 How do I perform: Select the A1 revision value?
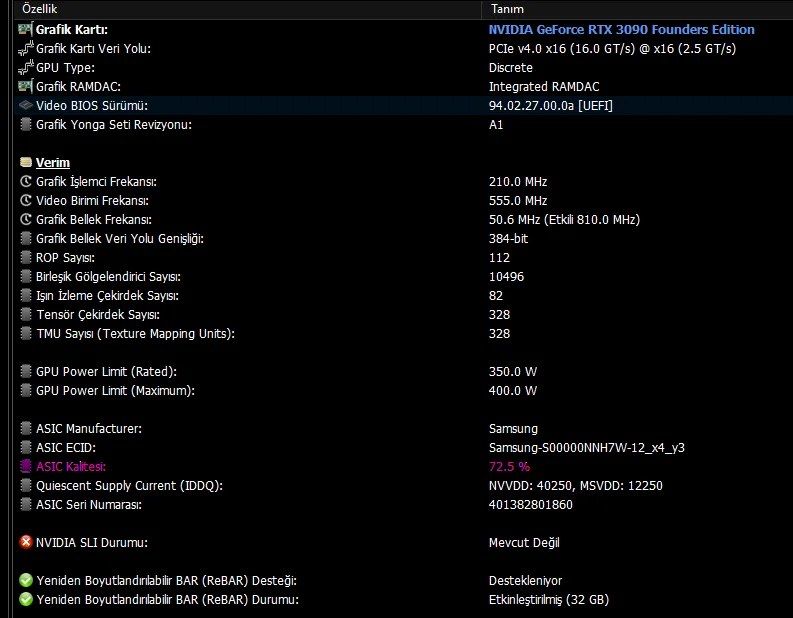tap(496, 125)
